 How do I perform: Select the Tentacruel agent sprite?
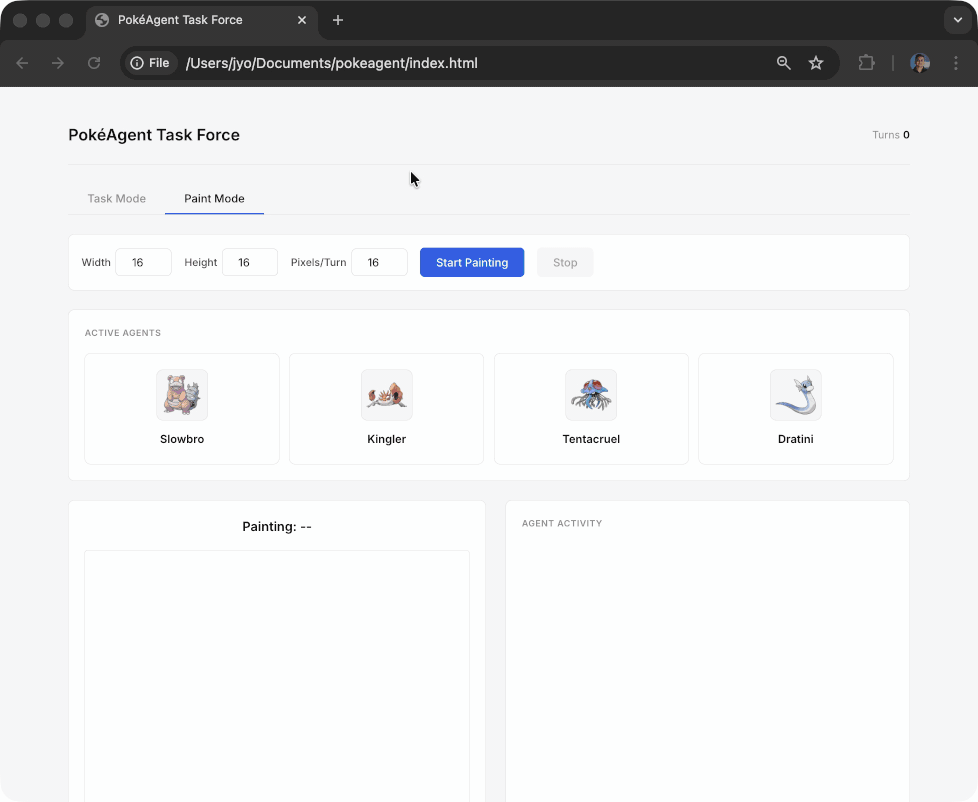[x=591, y=395]
